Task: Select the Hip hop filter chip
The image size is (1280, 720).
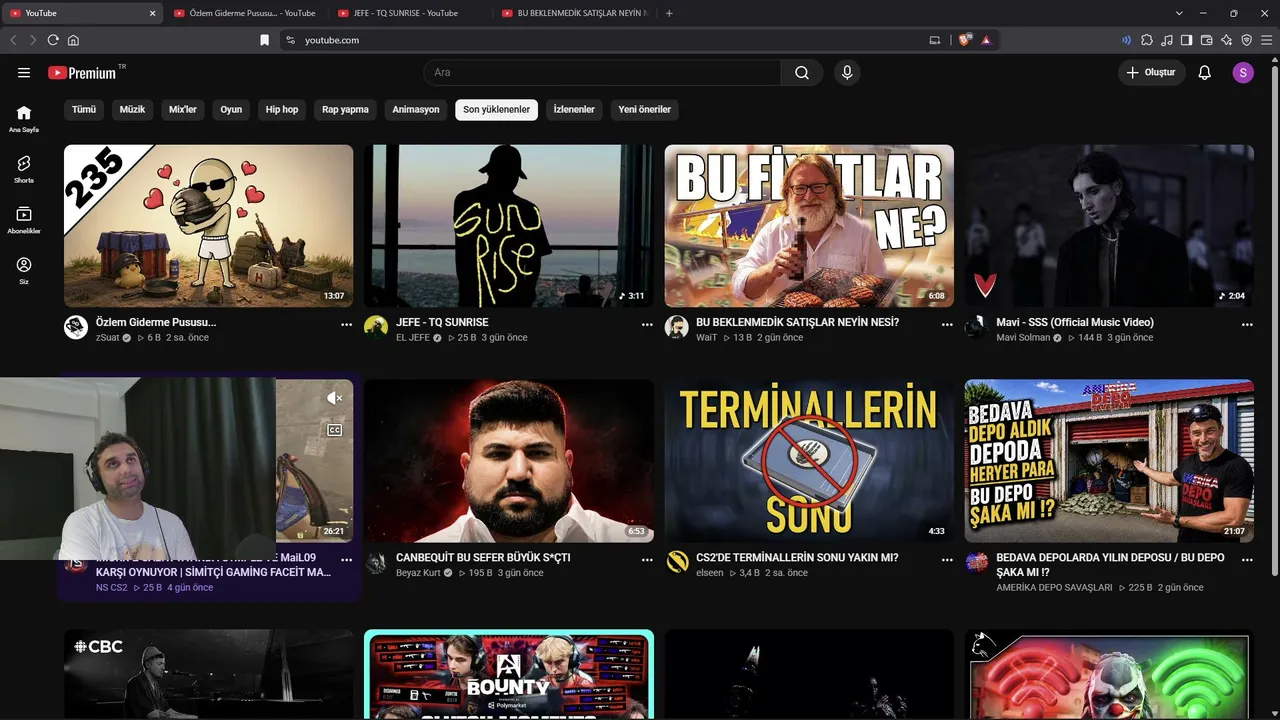Action: [x=282, y=109]
